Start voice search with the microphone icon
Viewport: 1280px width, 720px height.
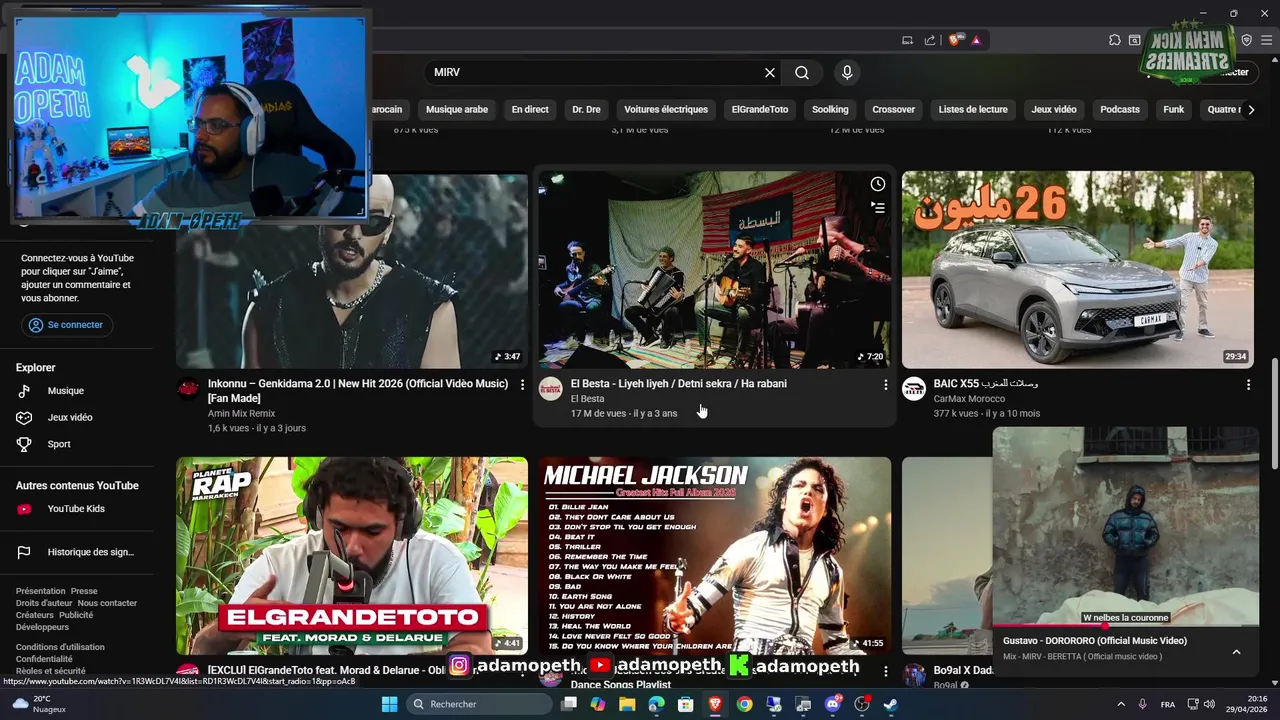click(847, 72)
